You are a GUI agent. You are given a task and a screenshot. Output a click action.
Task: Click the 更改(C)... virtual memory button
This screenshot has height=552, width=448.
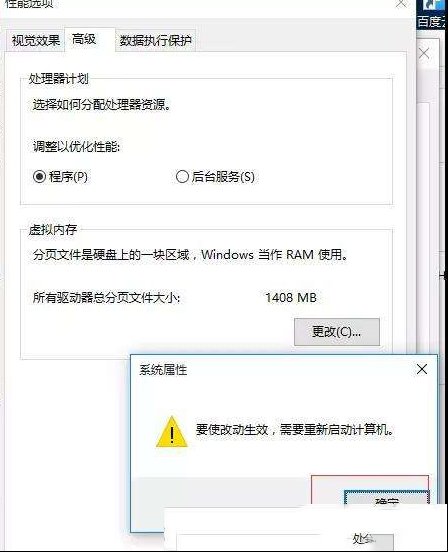[337, 332]
